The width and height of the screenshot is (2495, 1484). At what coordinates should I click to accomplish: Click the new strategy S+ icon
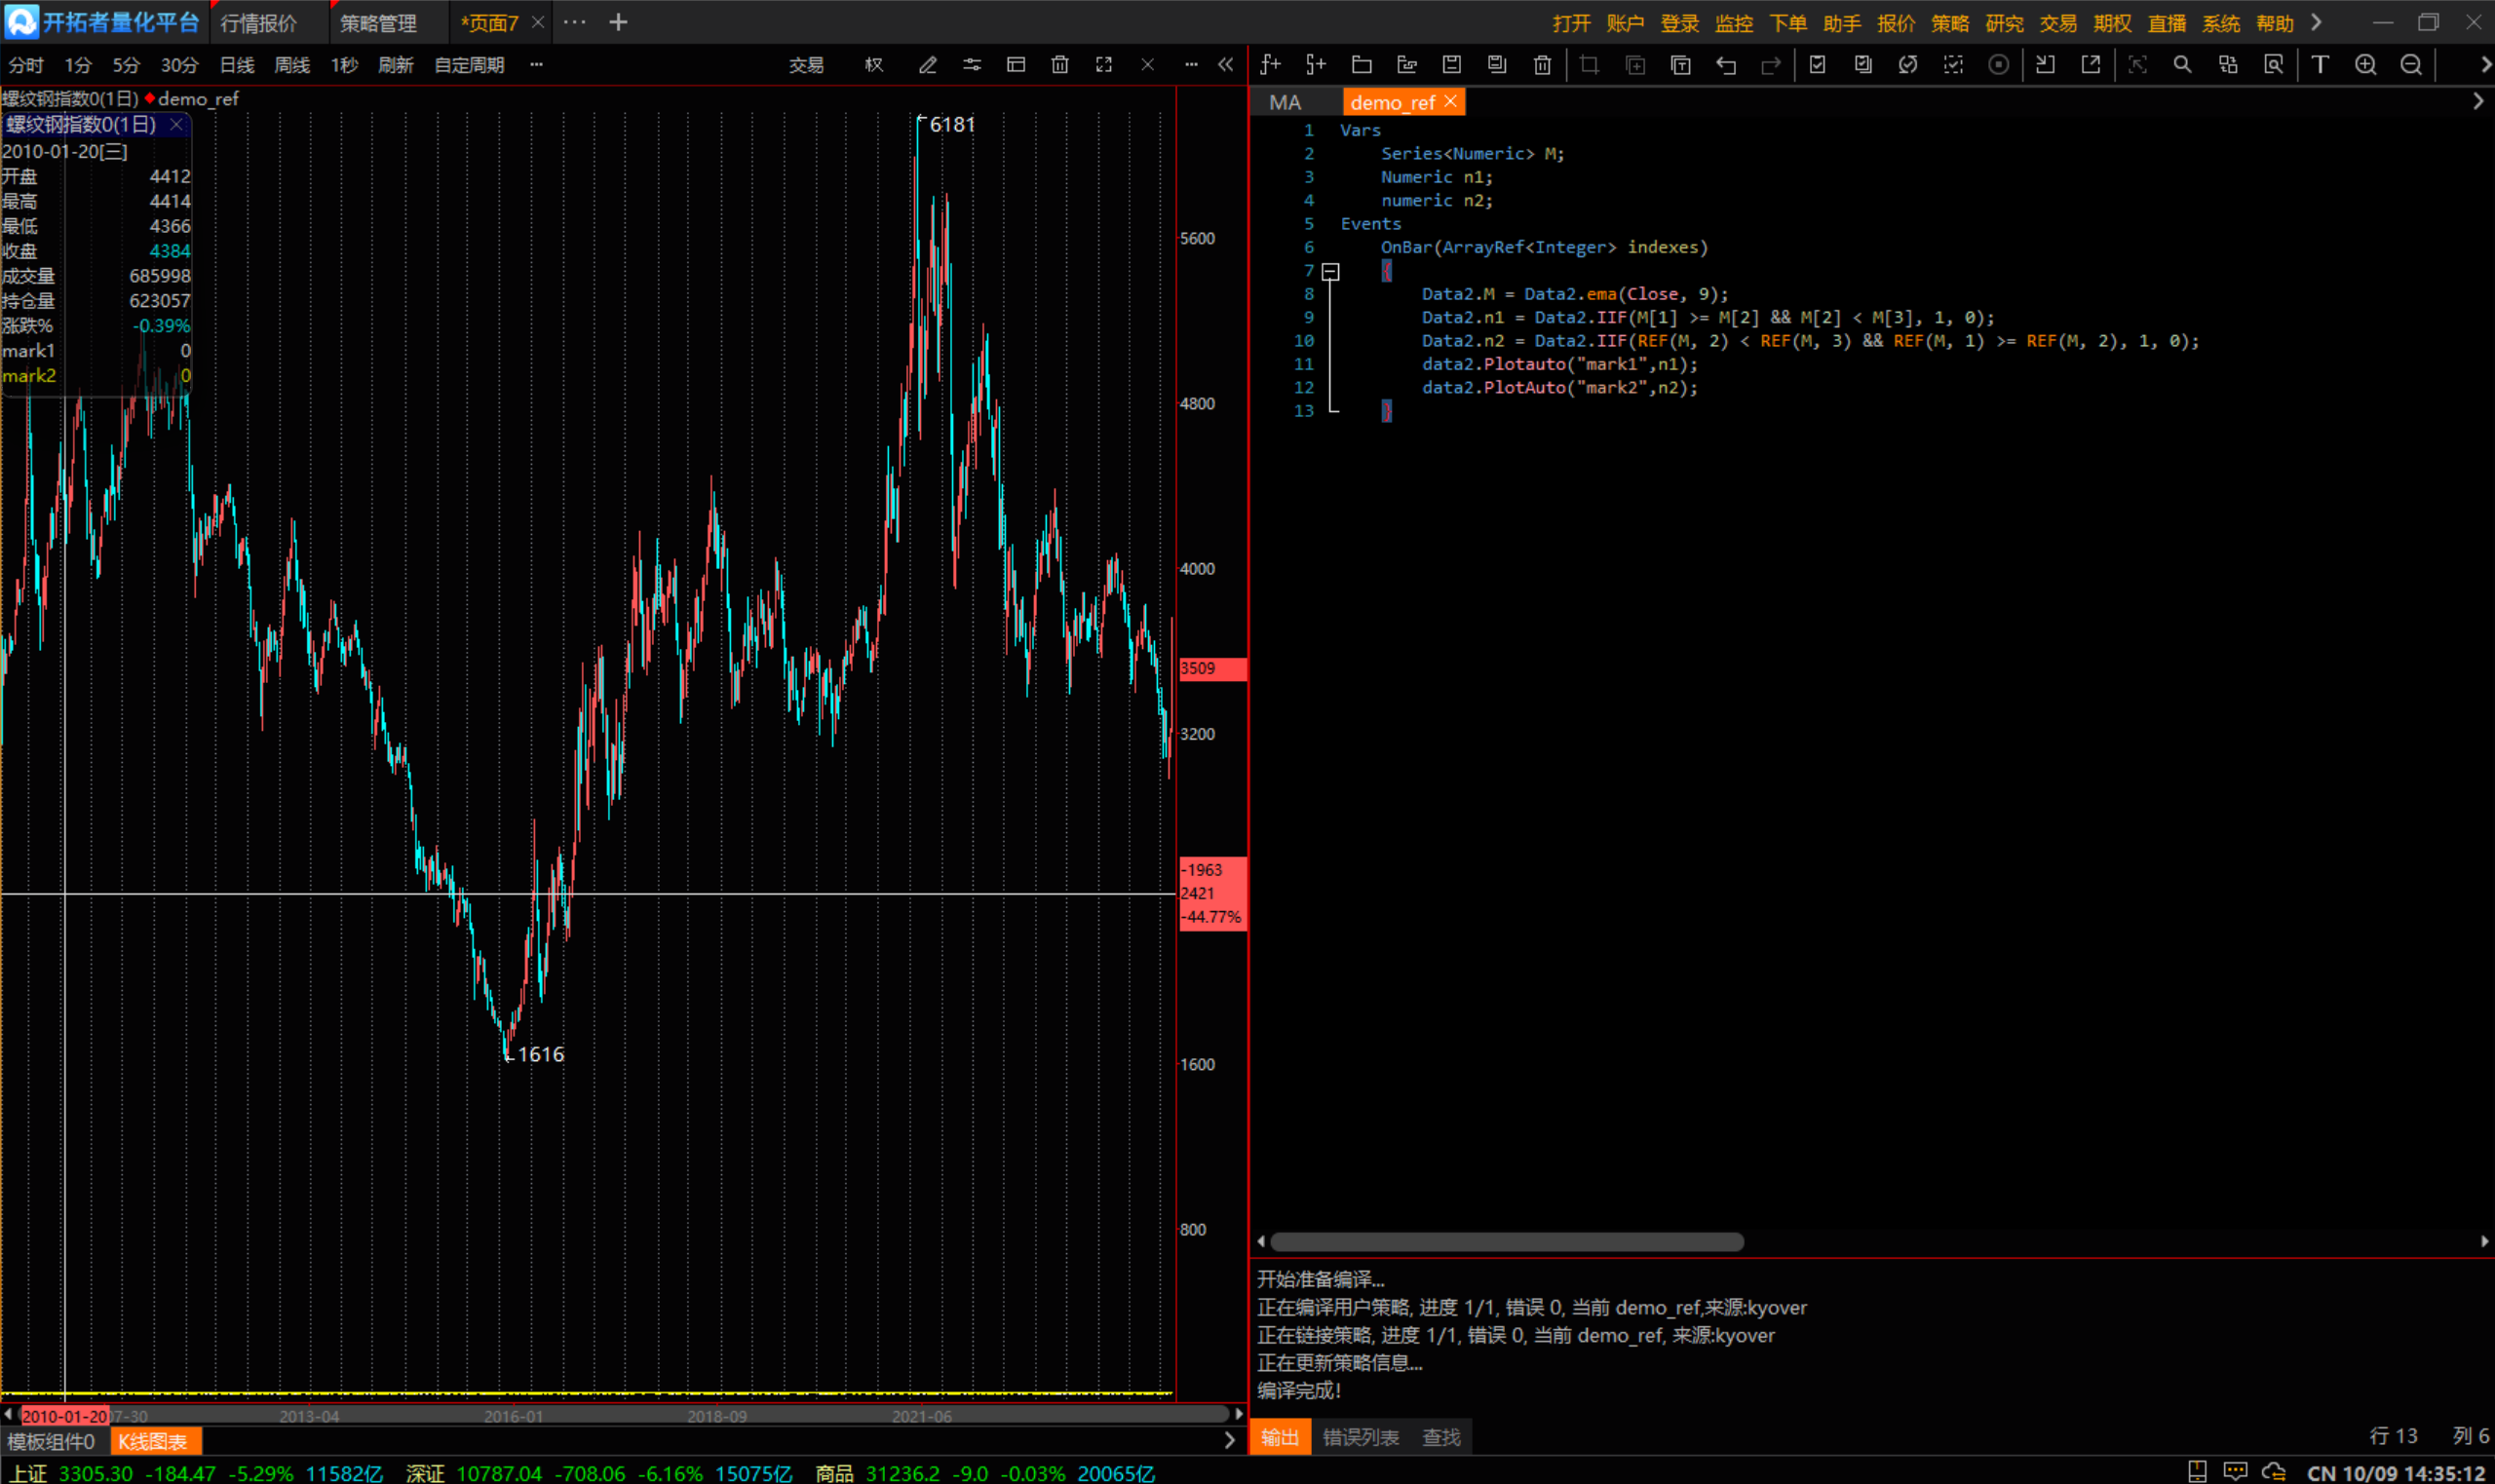pyautogui.click(x=1316, y=65)
